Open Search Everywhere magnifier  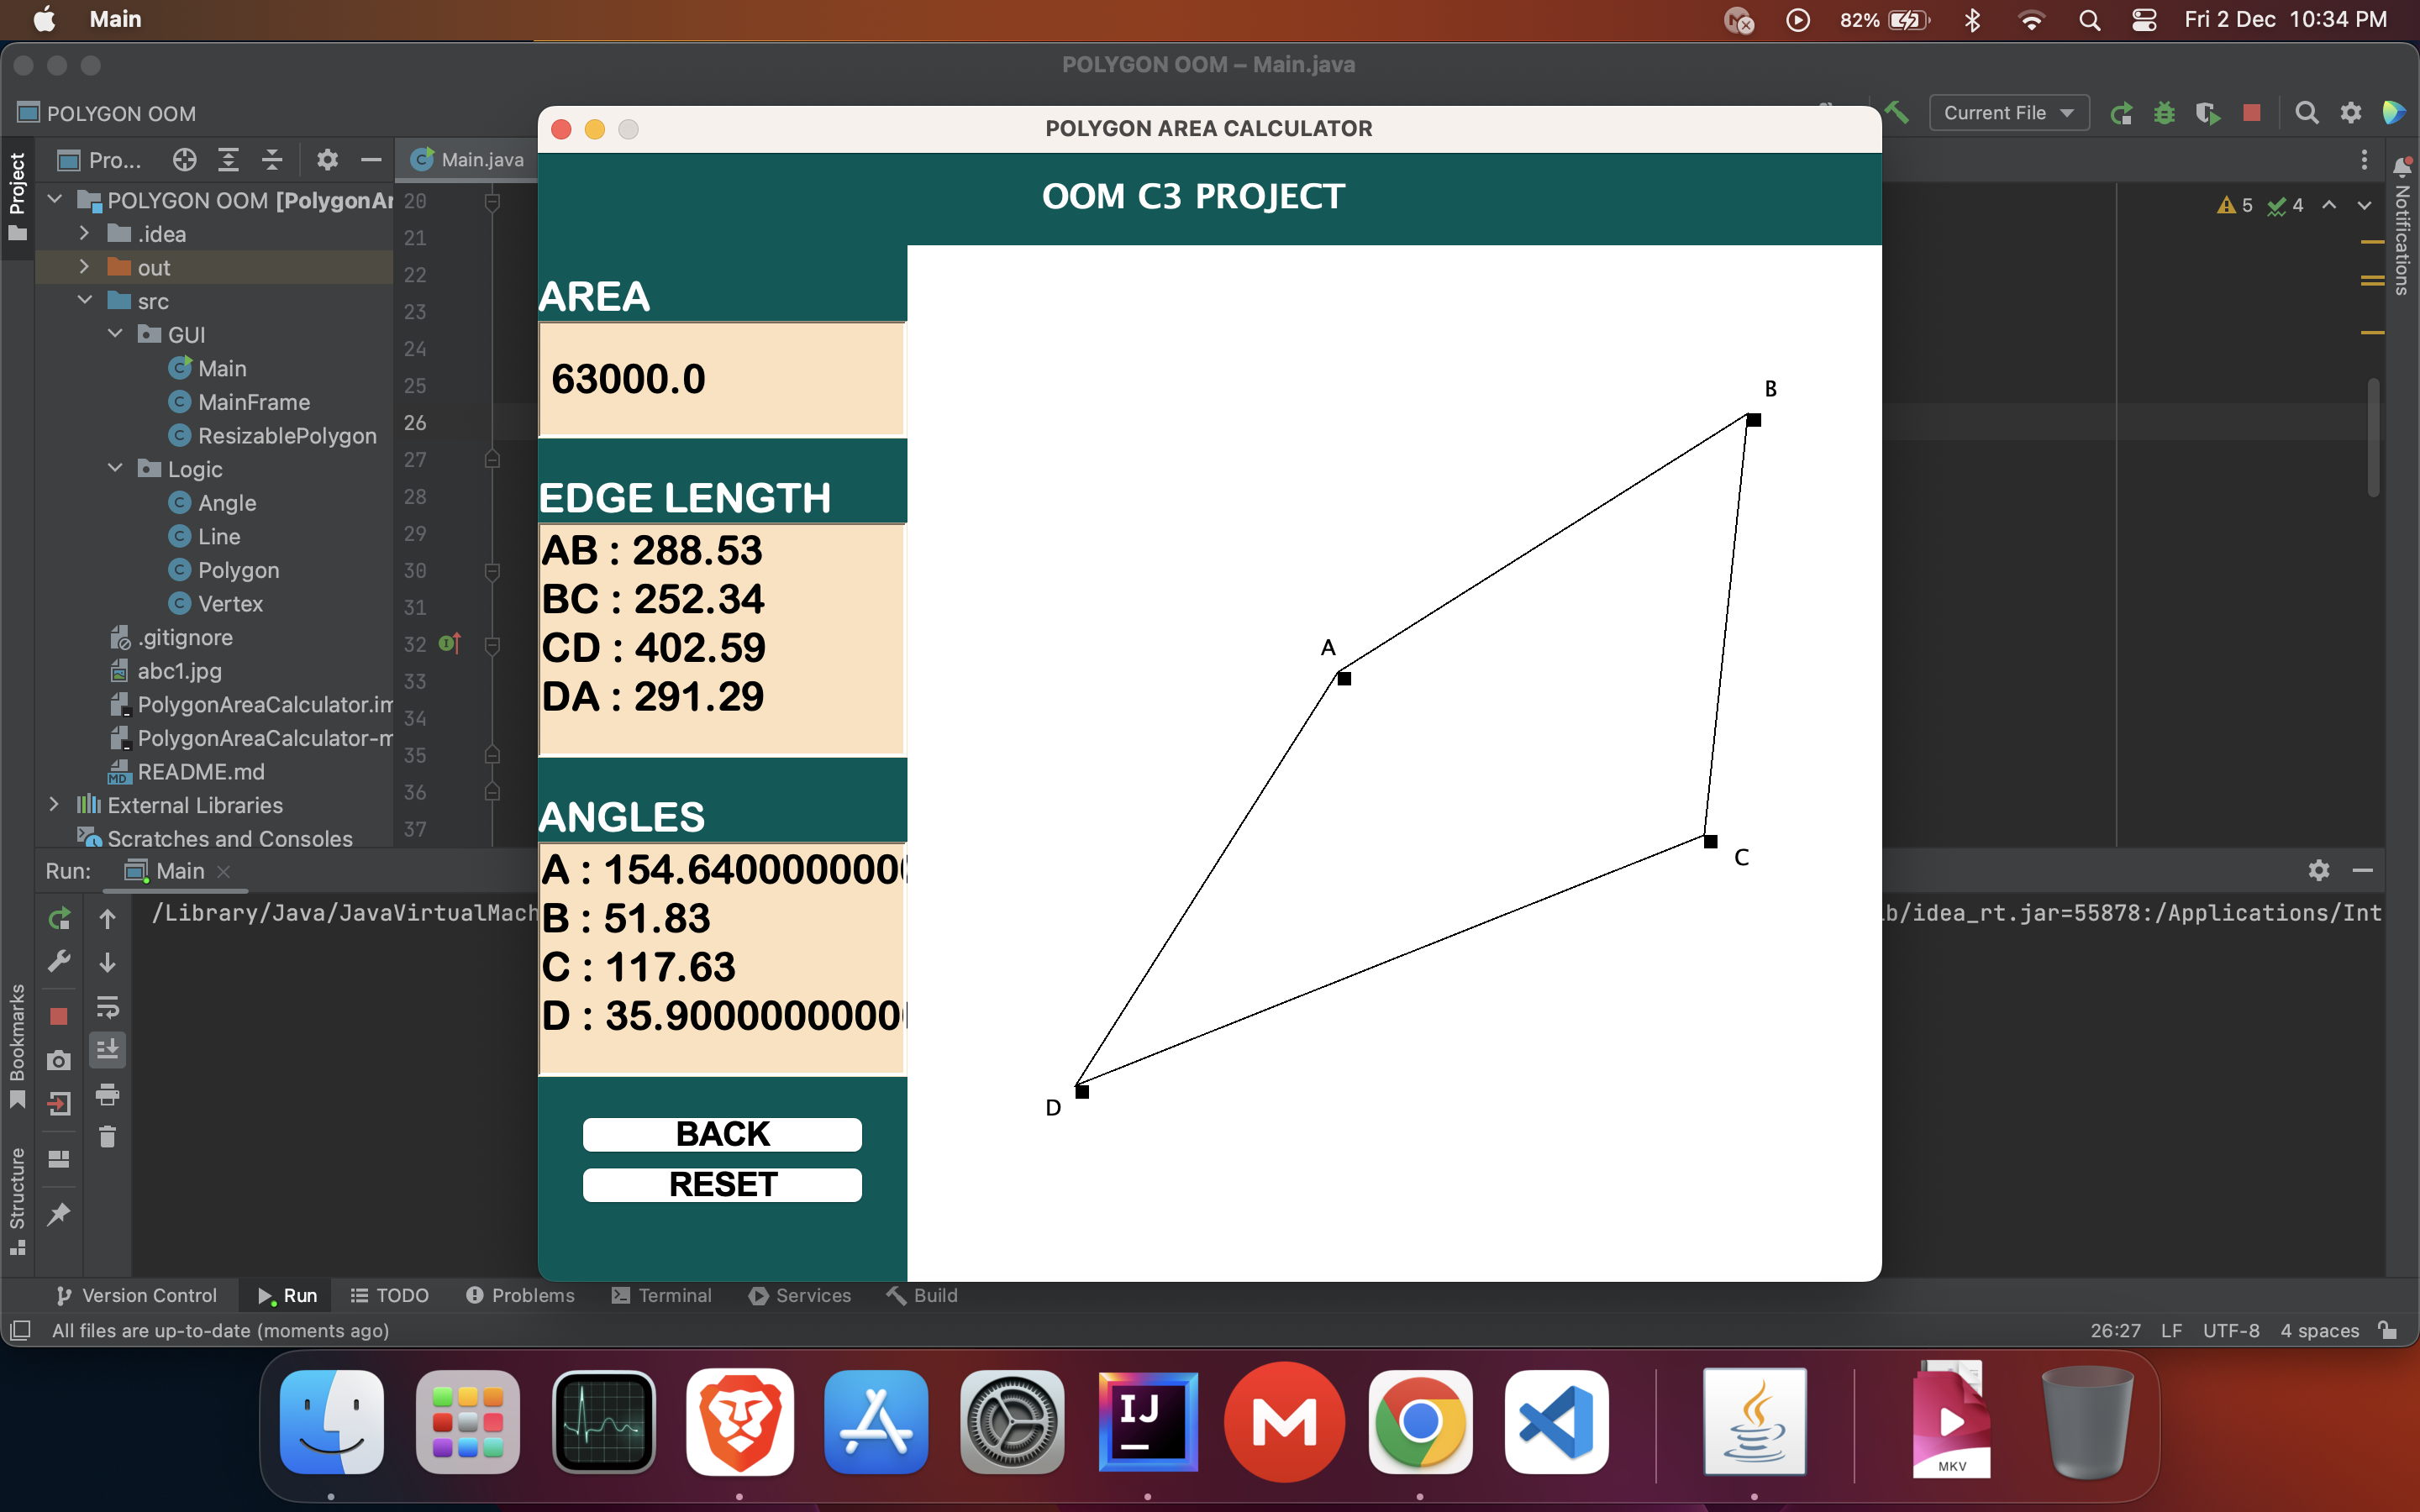click(x=2307, y=112)
